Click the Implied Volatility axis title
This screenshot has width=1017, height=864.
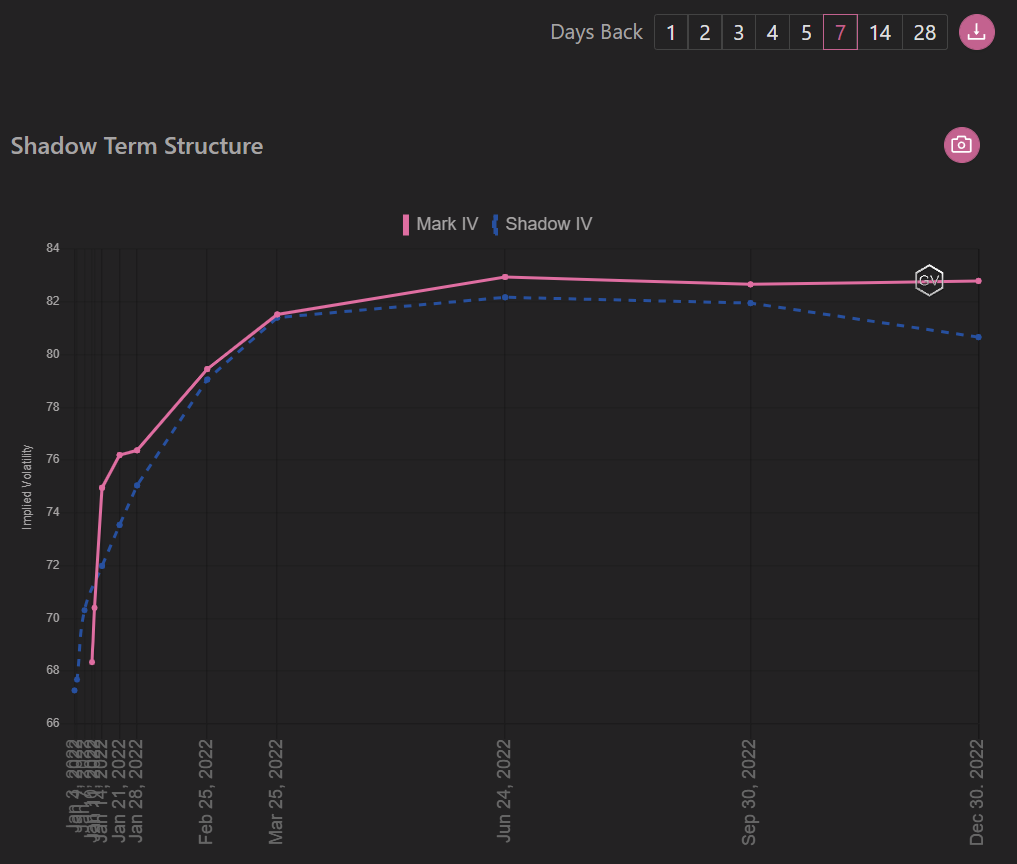[27, 487]
